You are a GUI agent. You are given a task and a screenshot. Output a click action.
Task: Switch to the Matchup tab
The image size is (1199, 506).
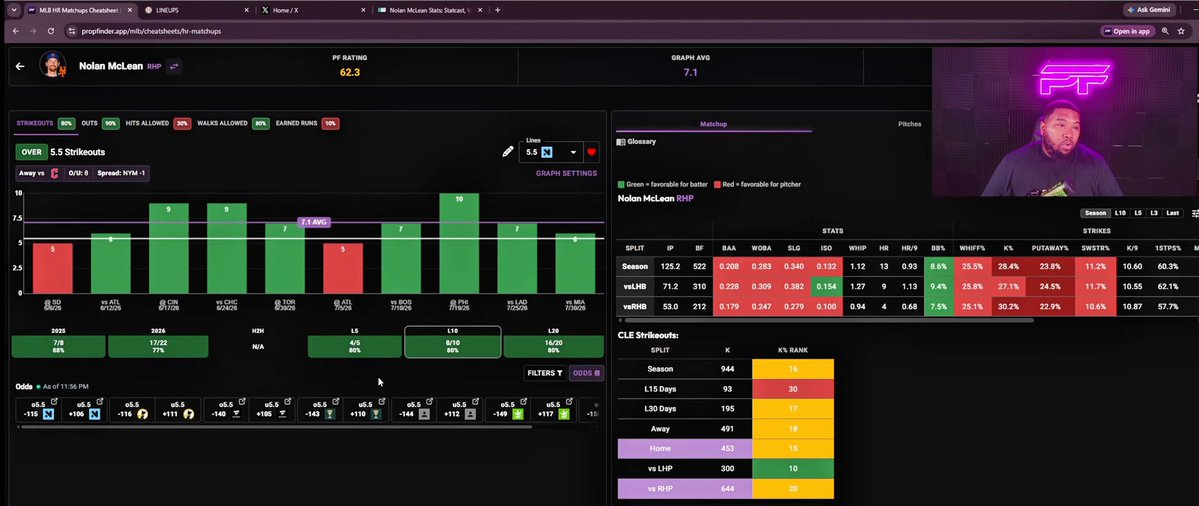(x=713, y=124)
